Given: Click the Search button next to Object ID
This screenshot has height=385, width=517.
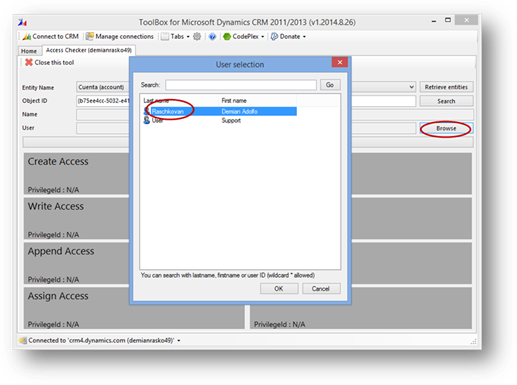Looking at the screenshot, I should 446,101.
